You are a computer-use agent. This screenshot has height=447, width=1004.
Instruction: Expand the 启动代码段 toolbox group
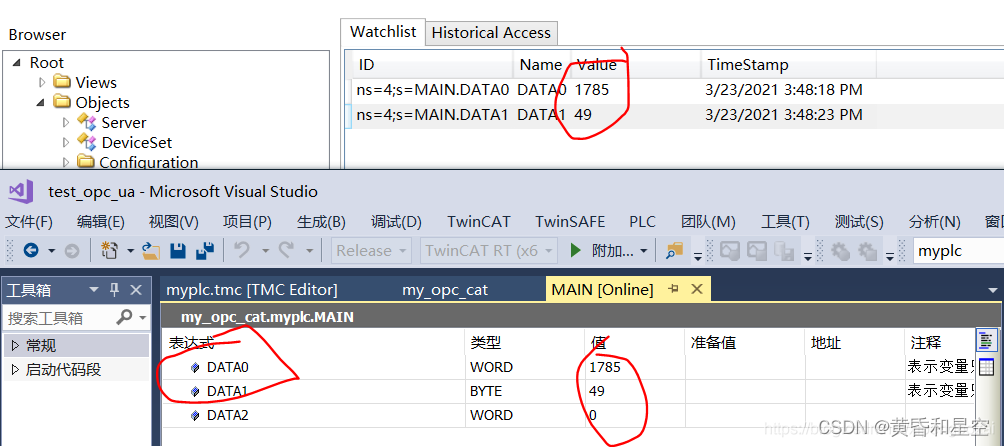(15, 370)
